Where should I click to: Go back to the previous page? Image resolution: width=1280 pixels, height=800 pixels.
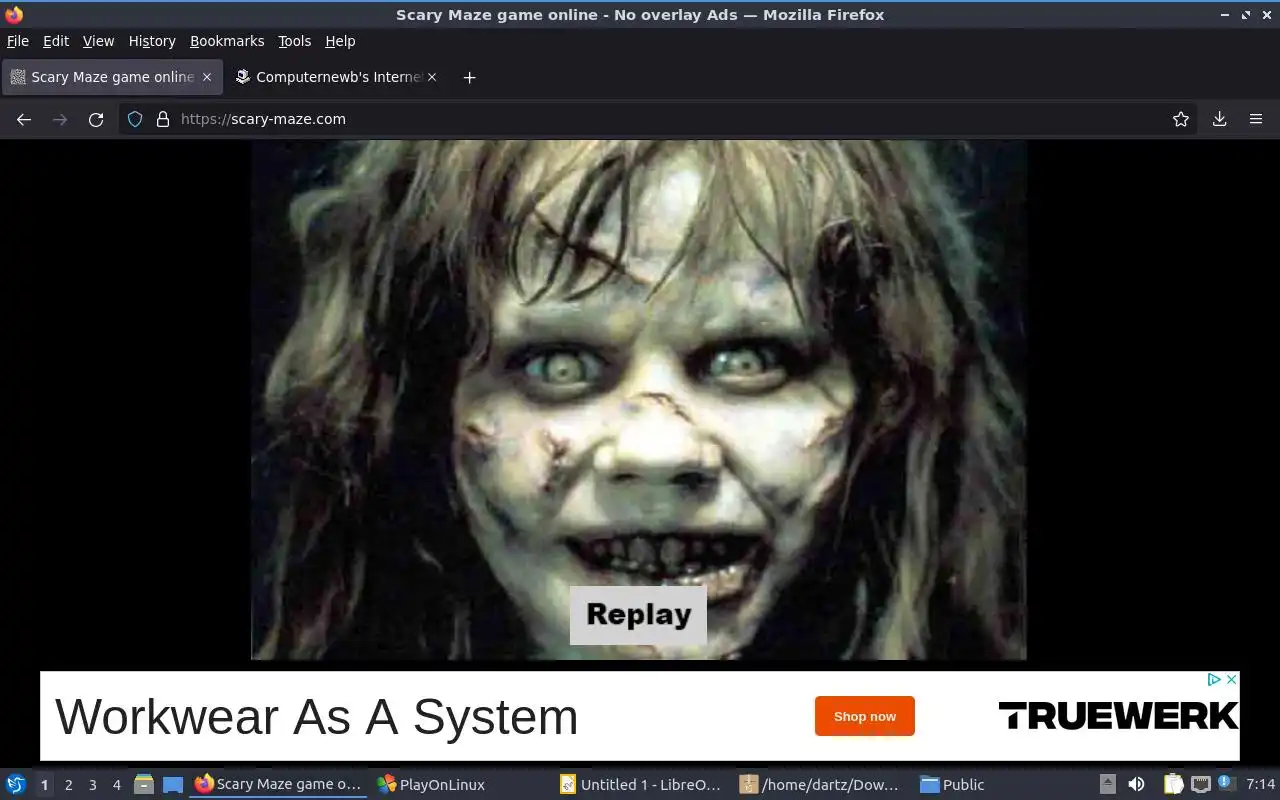(x=24, y=119)
